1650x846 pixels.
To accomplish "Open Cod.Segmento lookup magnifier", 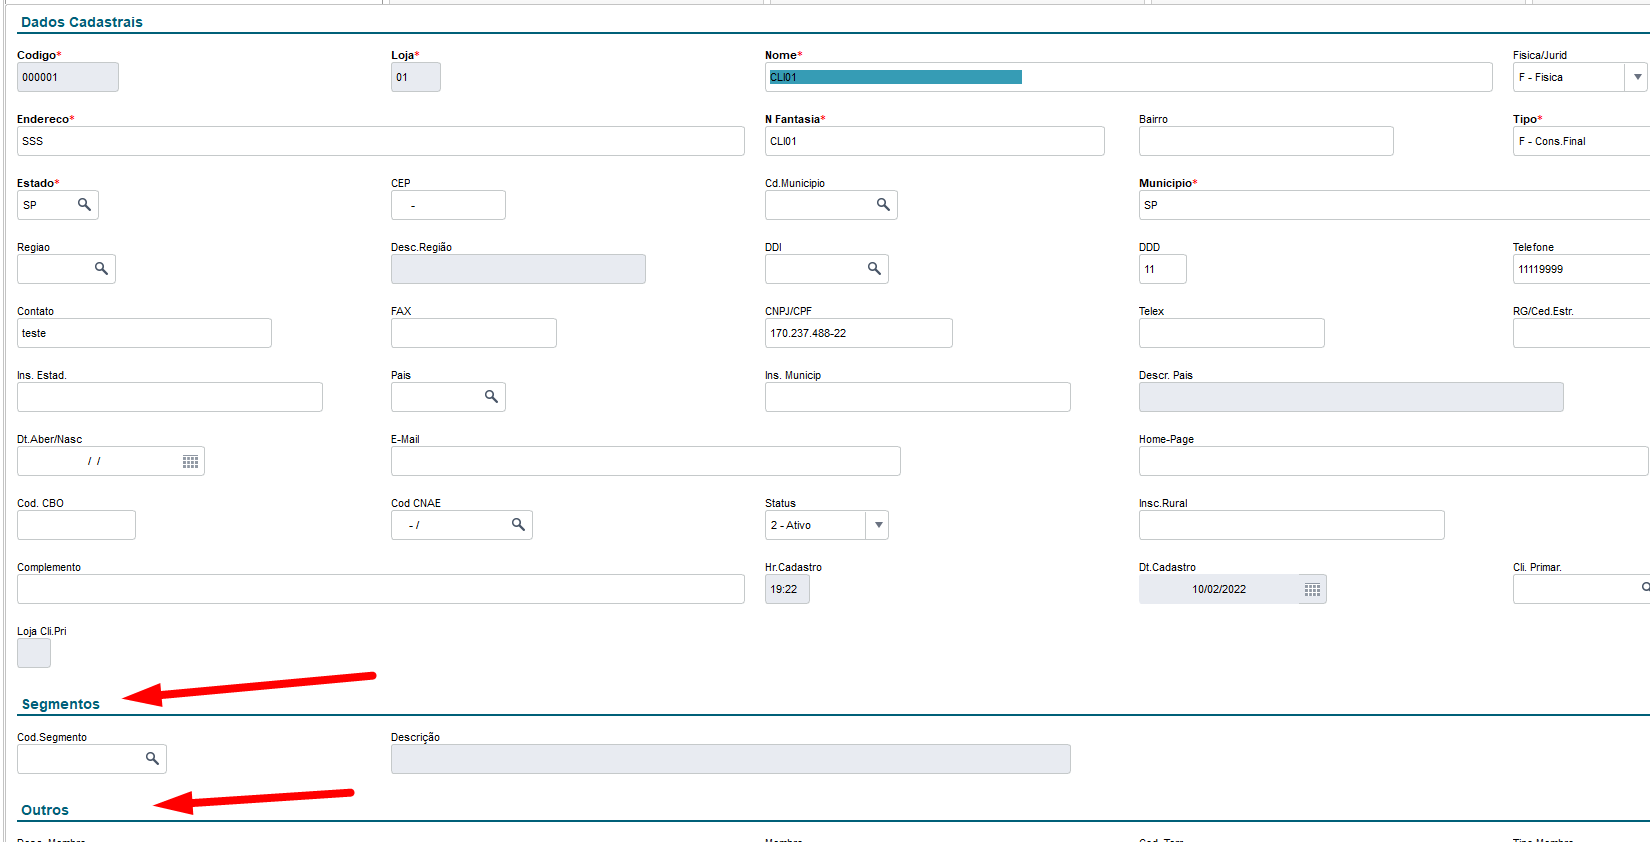I will (x=152, y=758).
